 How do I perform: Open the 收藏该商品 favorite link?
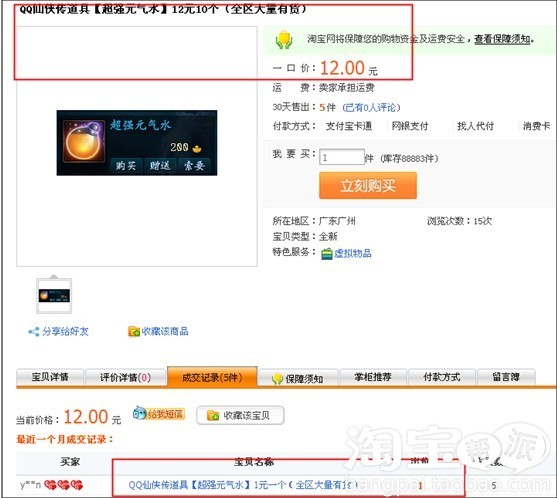pyautogui.click(x=165, y=331)
